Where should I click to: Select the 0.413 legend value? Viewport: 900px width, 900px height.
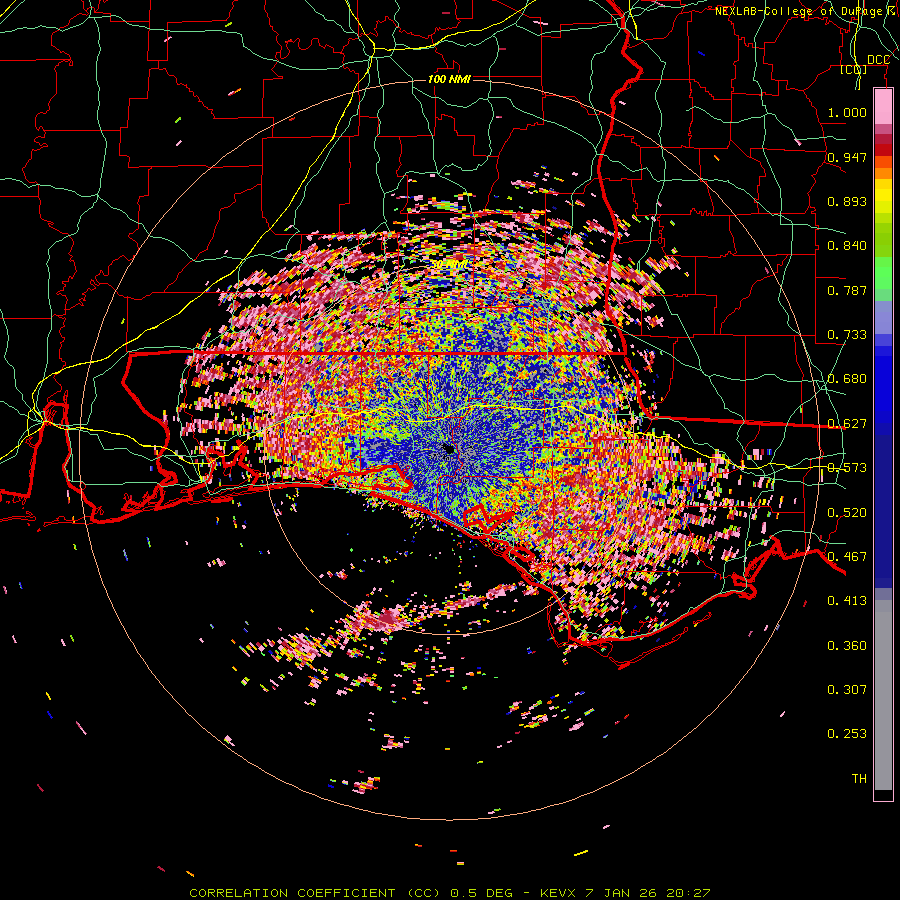847,601
